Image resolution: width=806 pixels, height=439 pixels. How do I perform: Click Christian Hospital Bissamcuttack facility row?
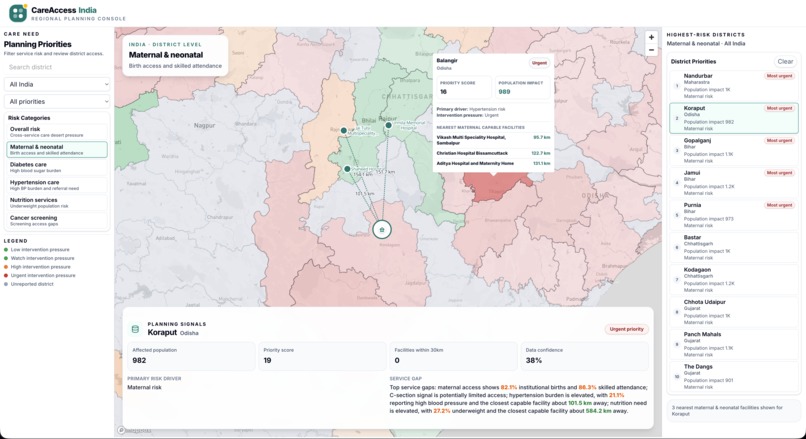(493, 153)
